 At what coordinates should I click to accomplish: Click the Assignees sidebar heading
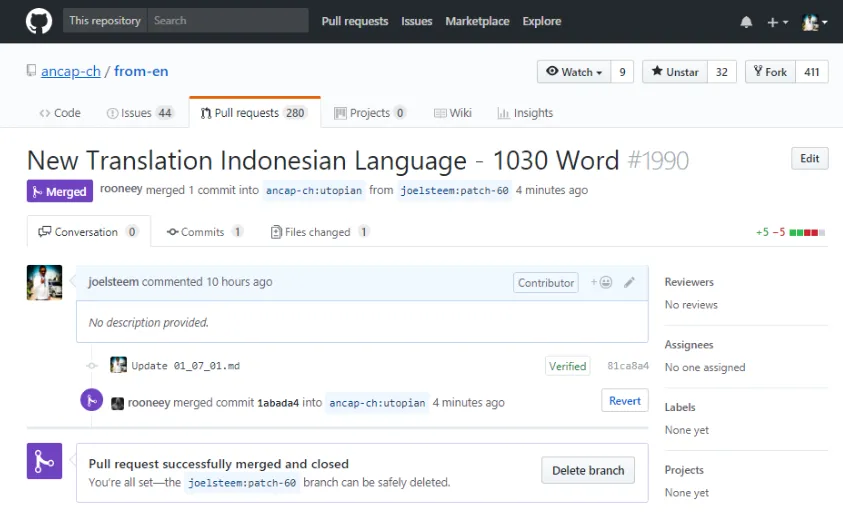689,345
